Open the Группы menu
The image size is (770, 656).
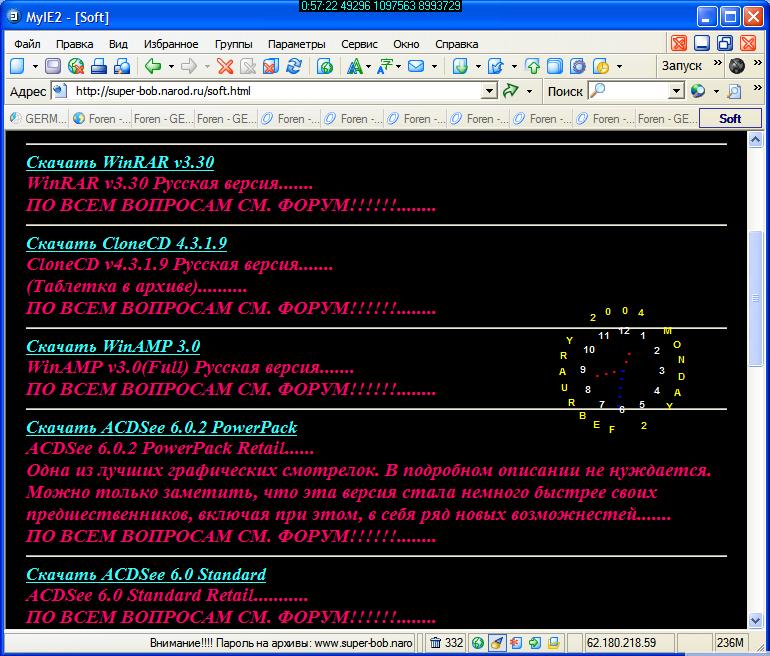tap(234, 44)
